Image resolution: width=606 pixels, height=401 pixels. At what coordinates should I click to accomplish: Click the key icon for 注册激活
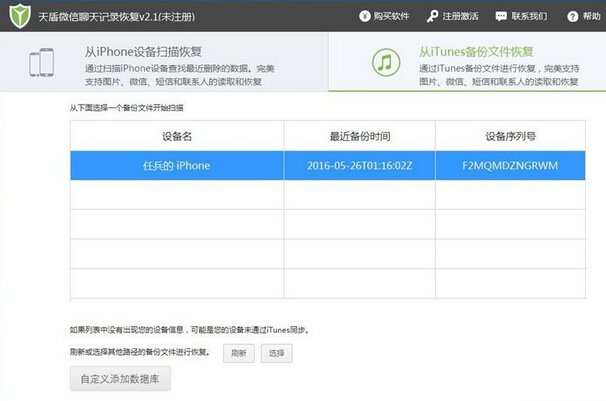click(432, 16)
